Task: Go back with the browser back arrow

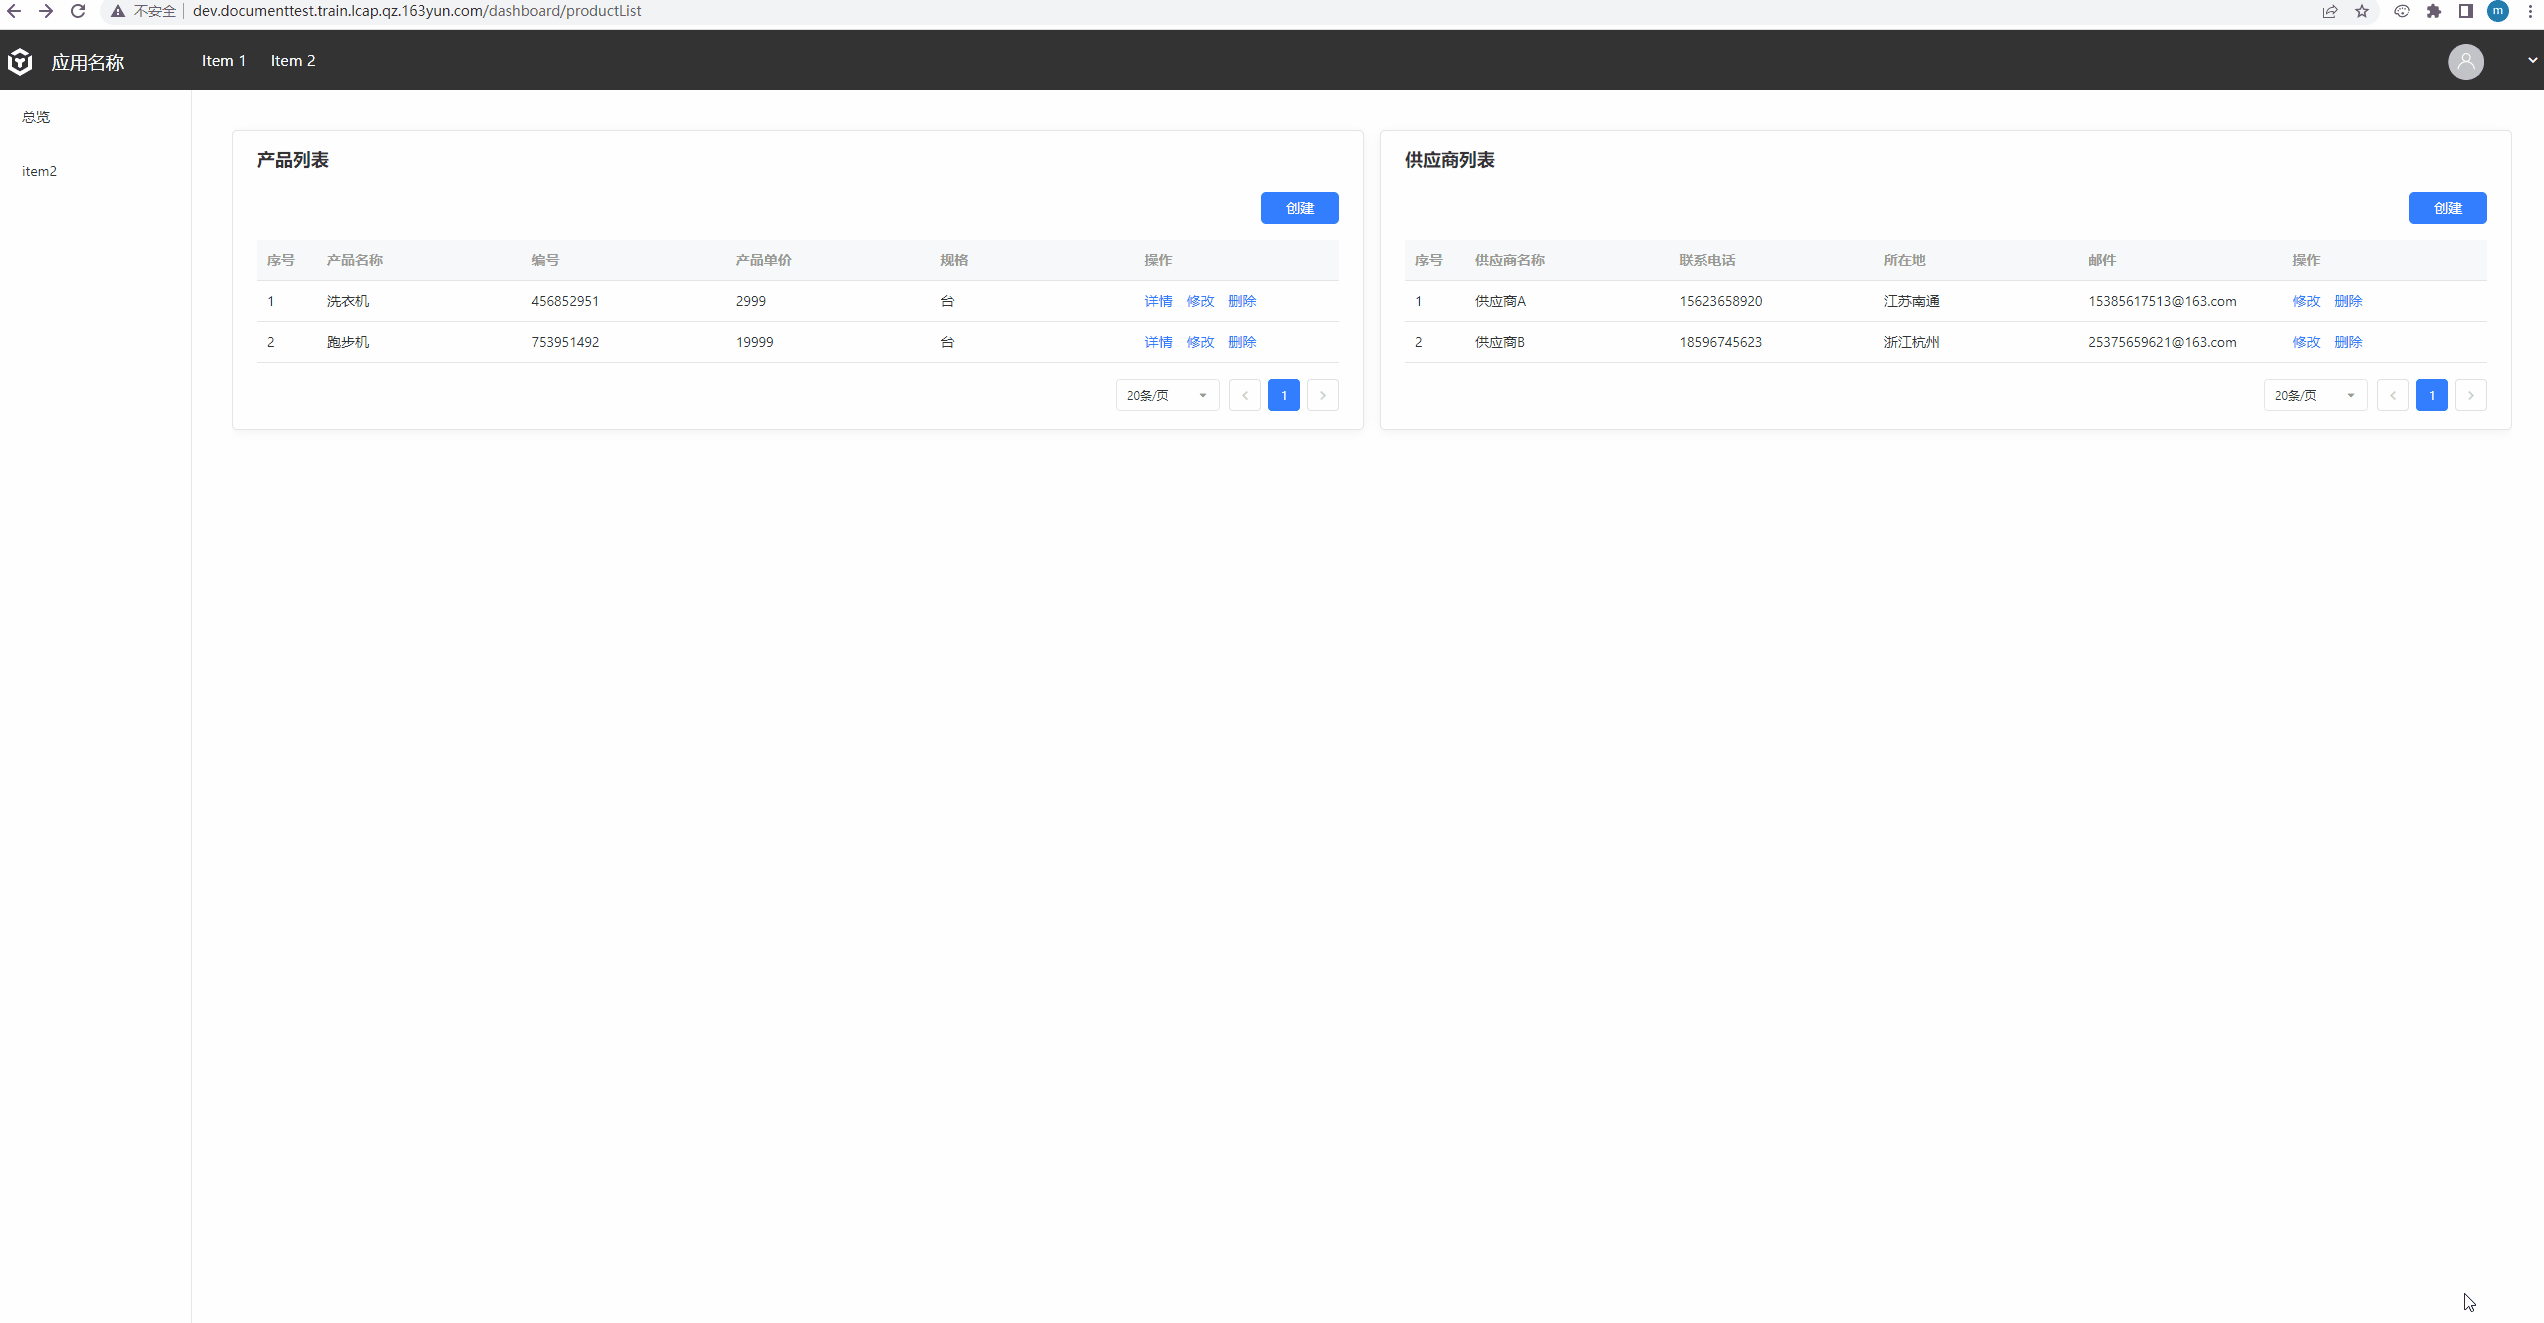Action: 14,11
